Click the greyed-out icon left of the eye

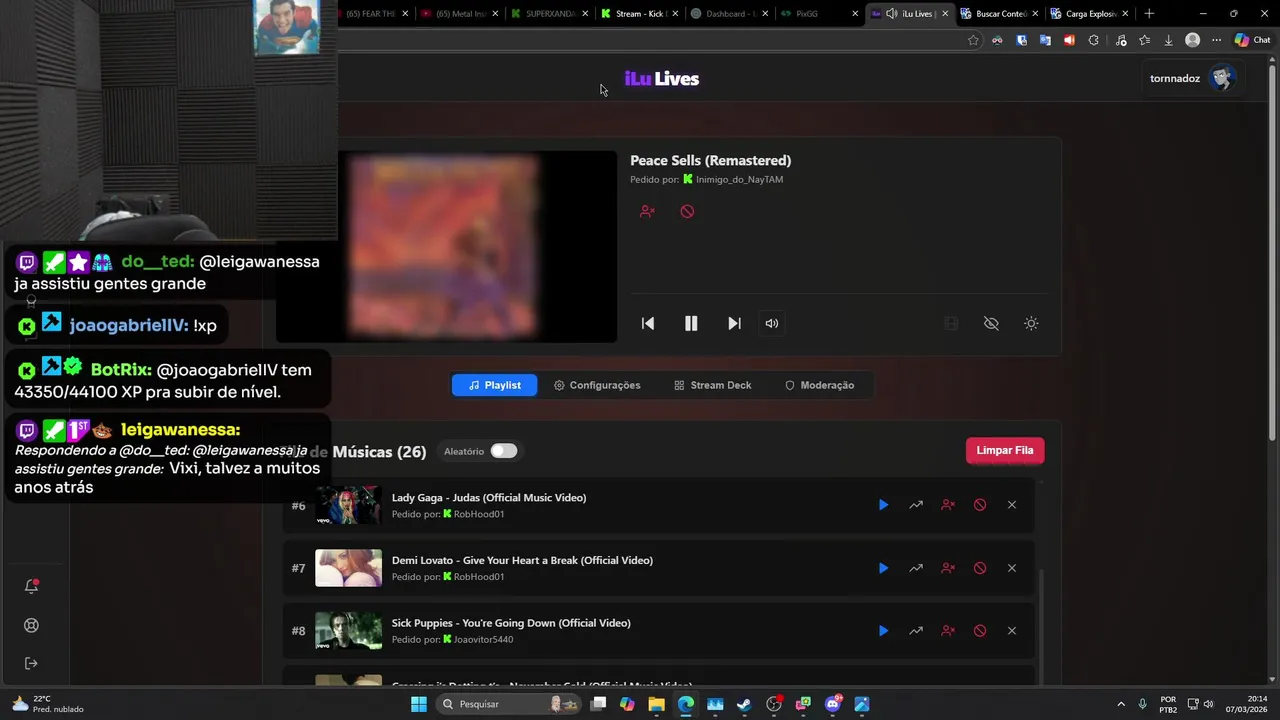click(x=951, y=323)
